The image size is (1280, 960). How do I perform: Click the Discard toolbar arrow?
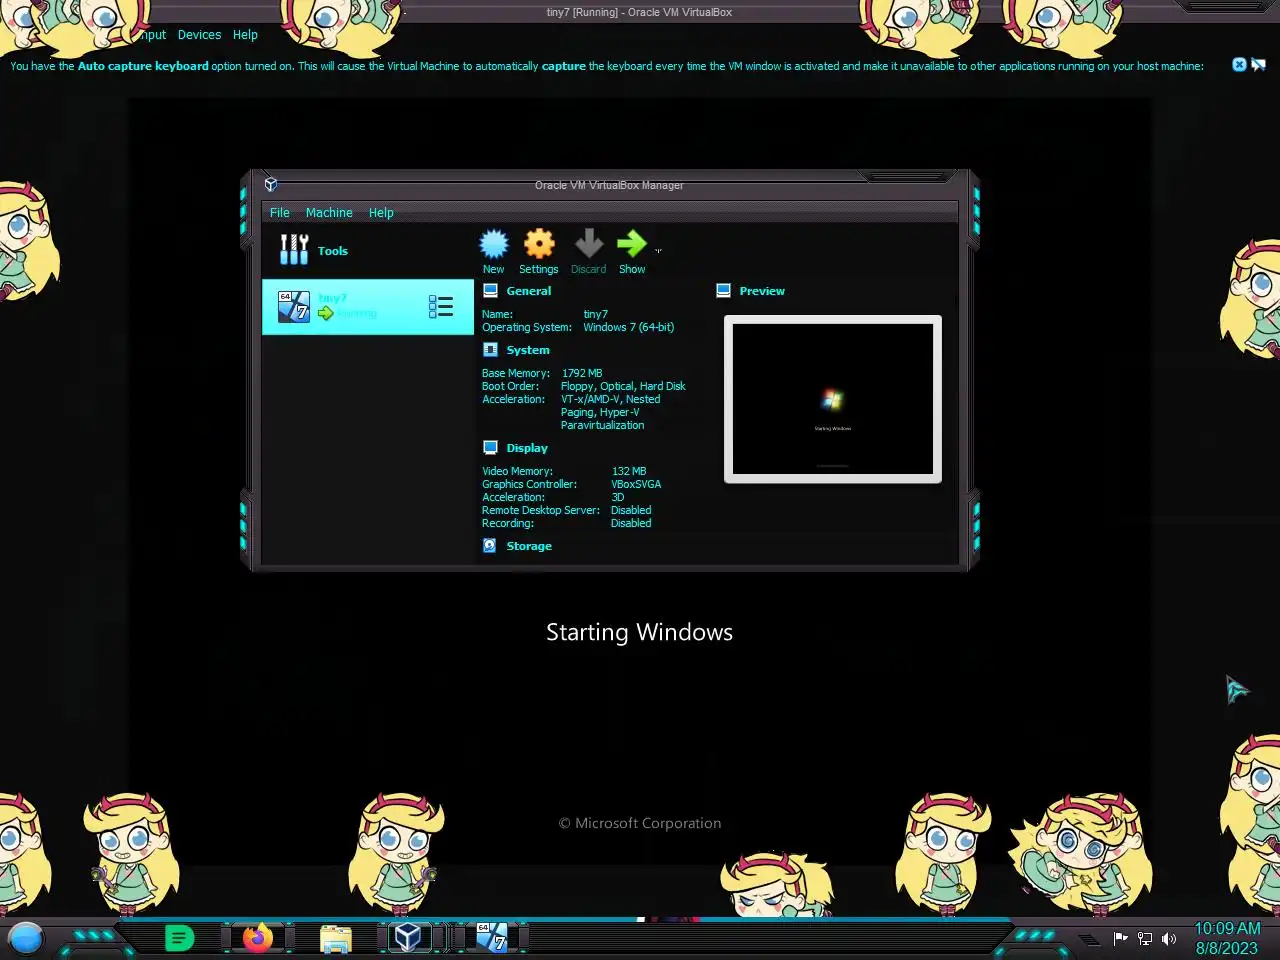click(589, 244)
